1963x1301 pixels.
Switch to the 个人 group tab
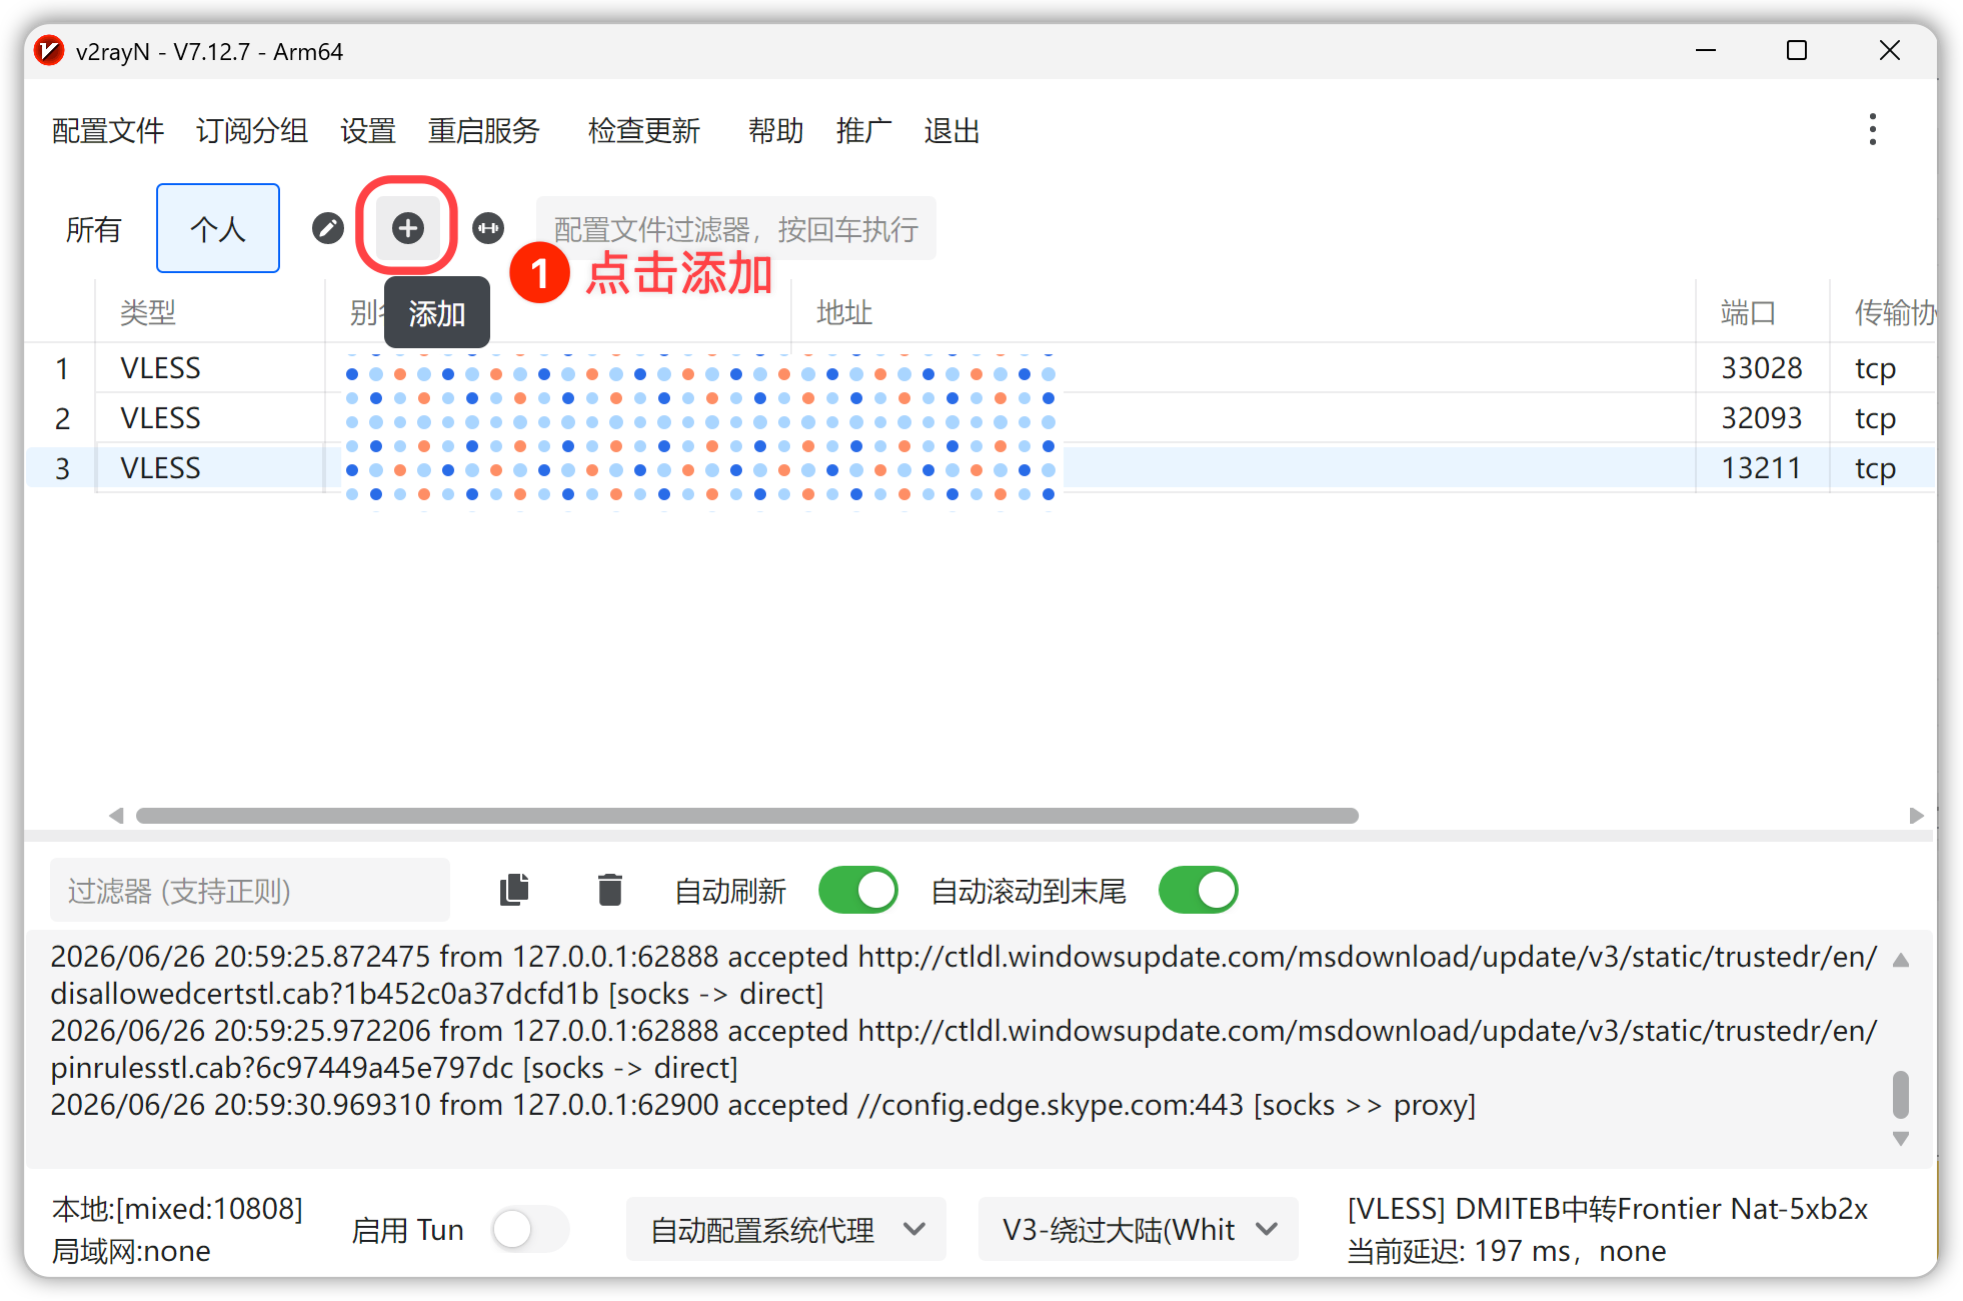click(218, 228)
